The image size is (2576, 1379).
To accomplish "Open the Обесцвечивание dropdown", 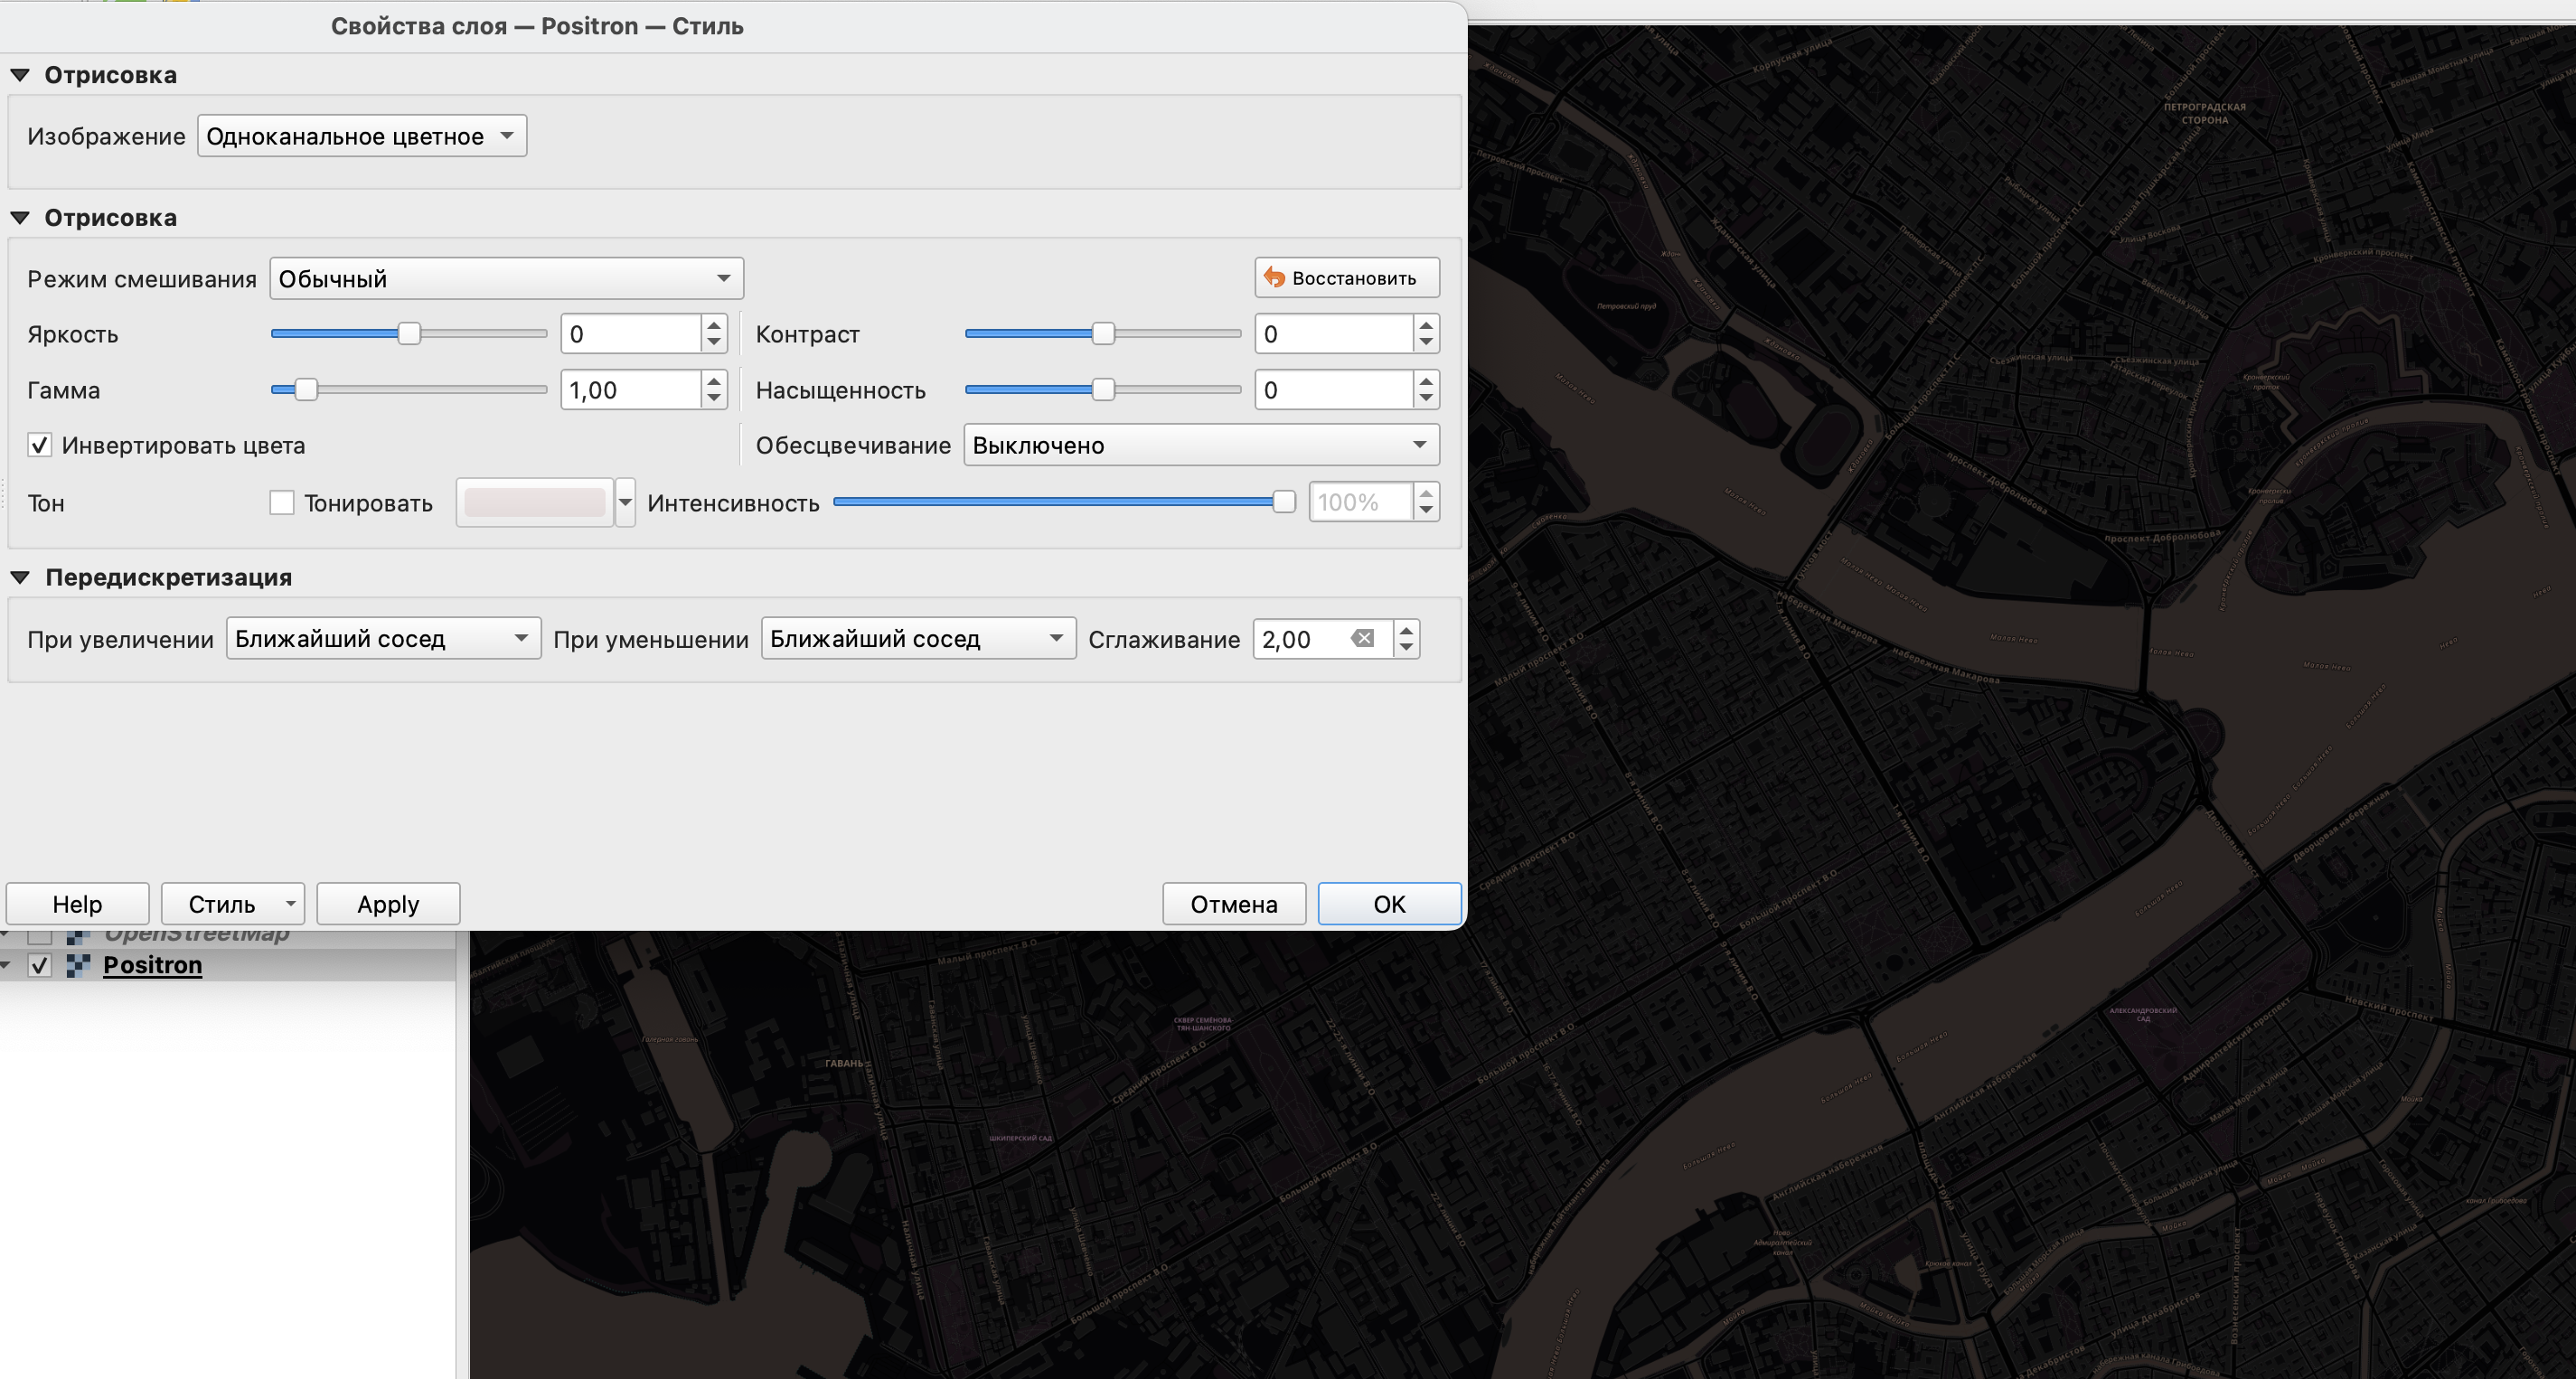I will coord(1200,446).
